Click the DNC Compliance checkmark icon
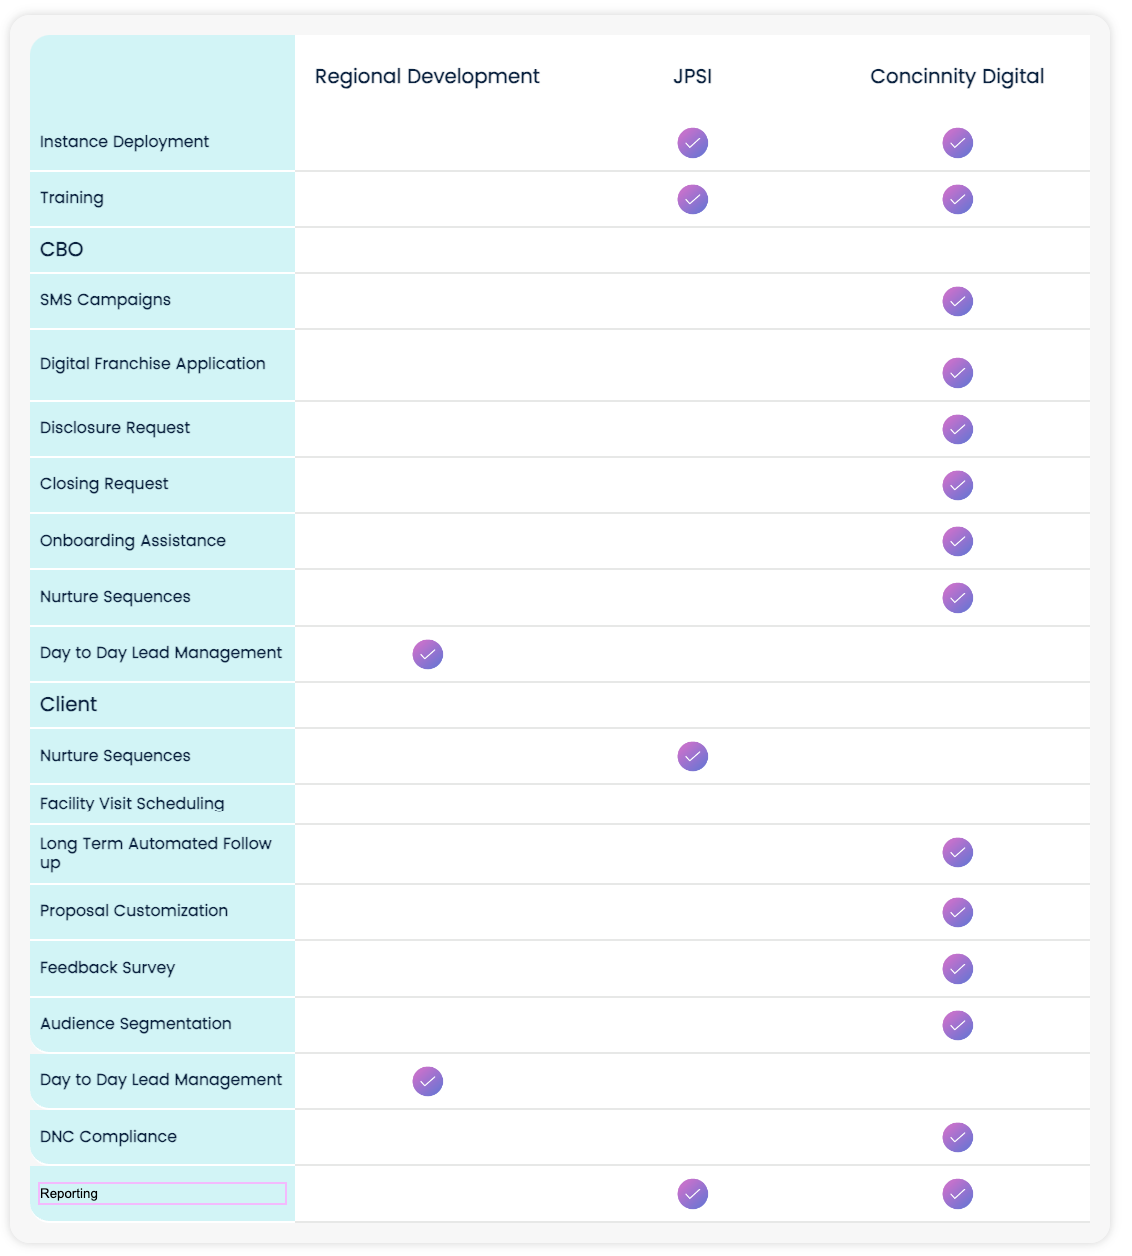Image resolution: width=1132 pixels, height=1256 pixels. tap(957, 1137)
